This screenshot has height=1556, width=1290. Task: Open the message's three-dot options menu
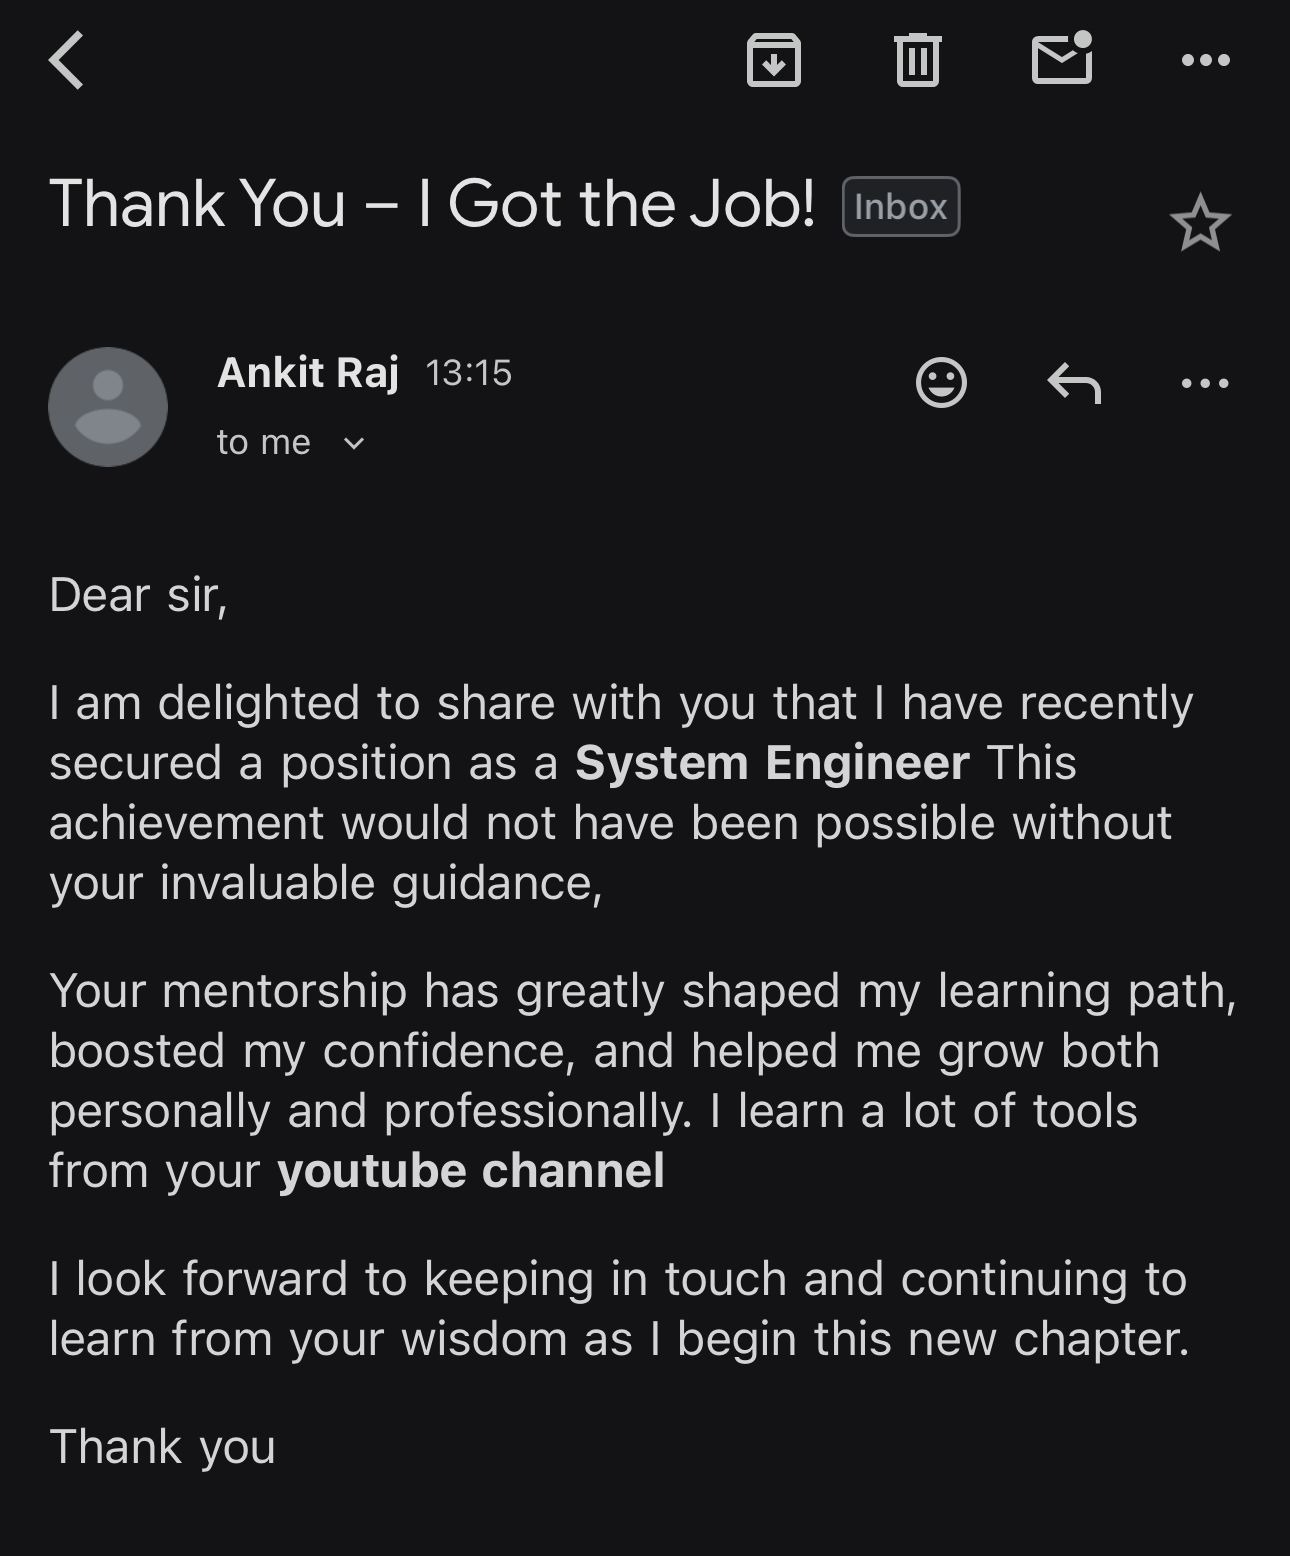pyautogui.click(x=1205, y=382)
